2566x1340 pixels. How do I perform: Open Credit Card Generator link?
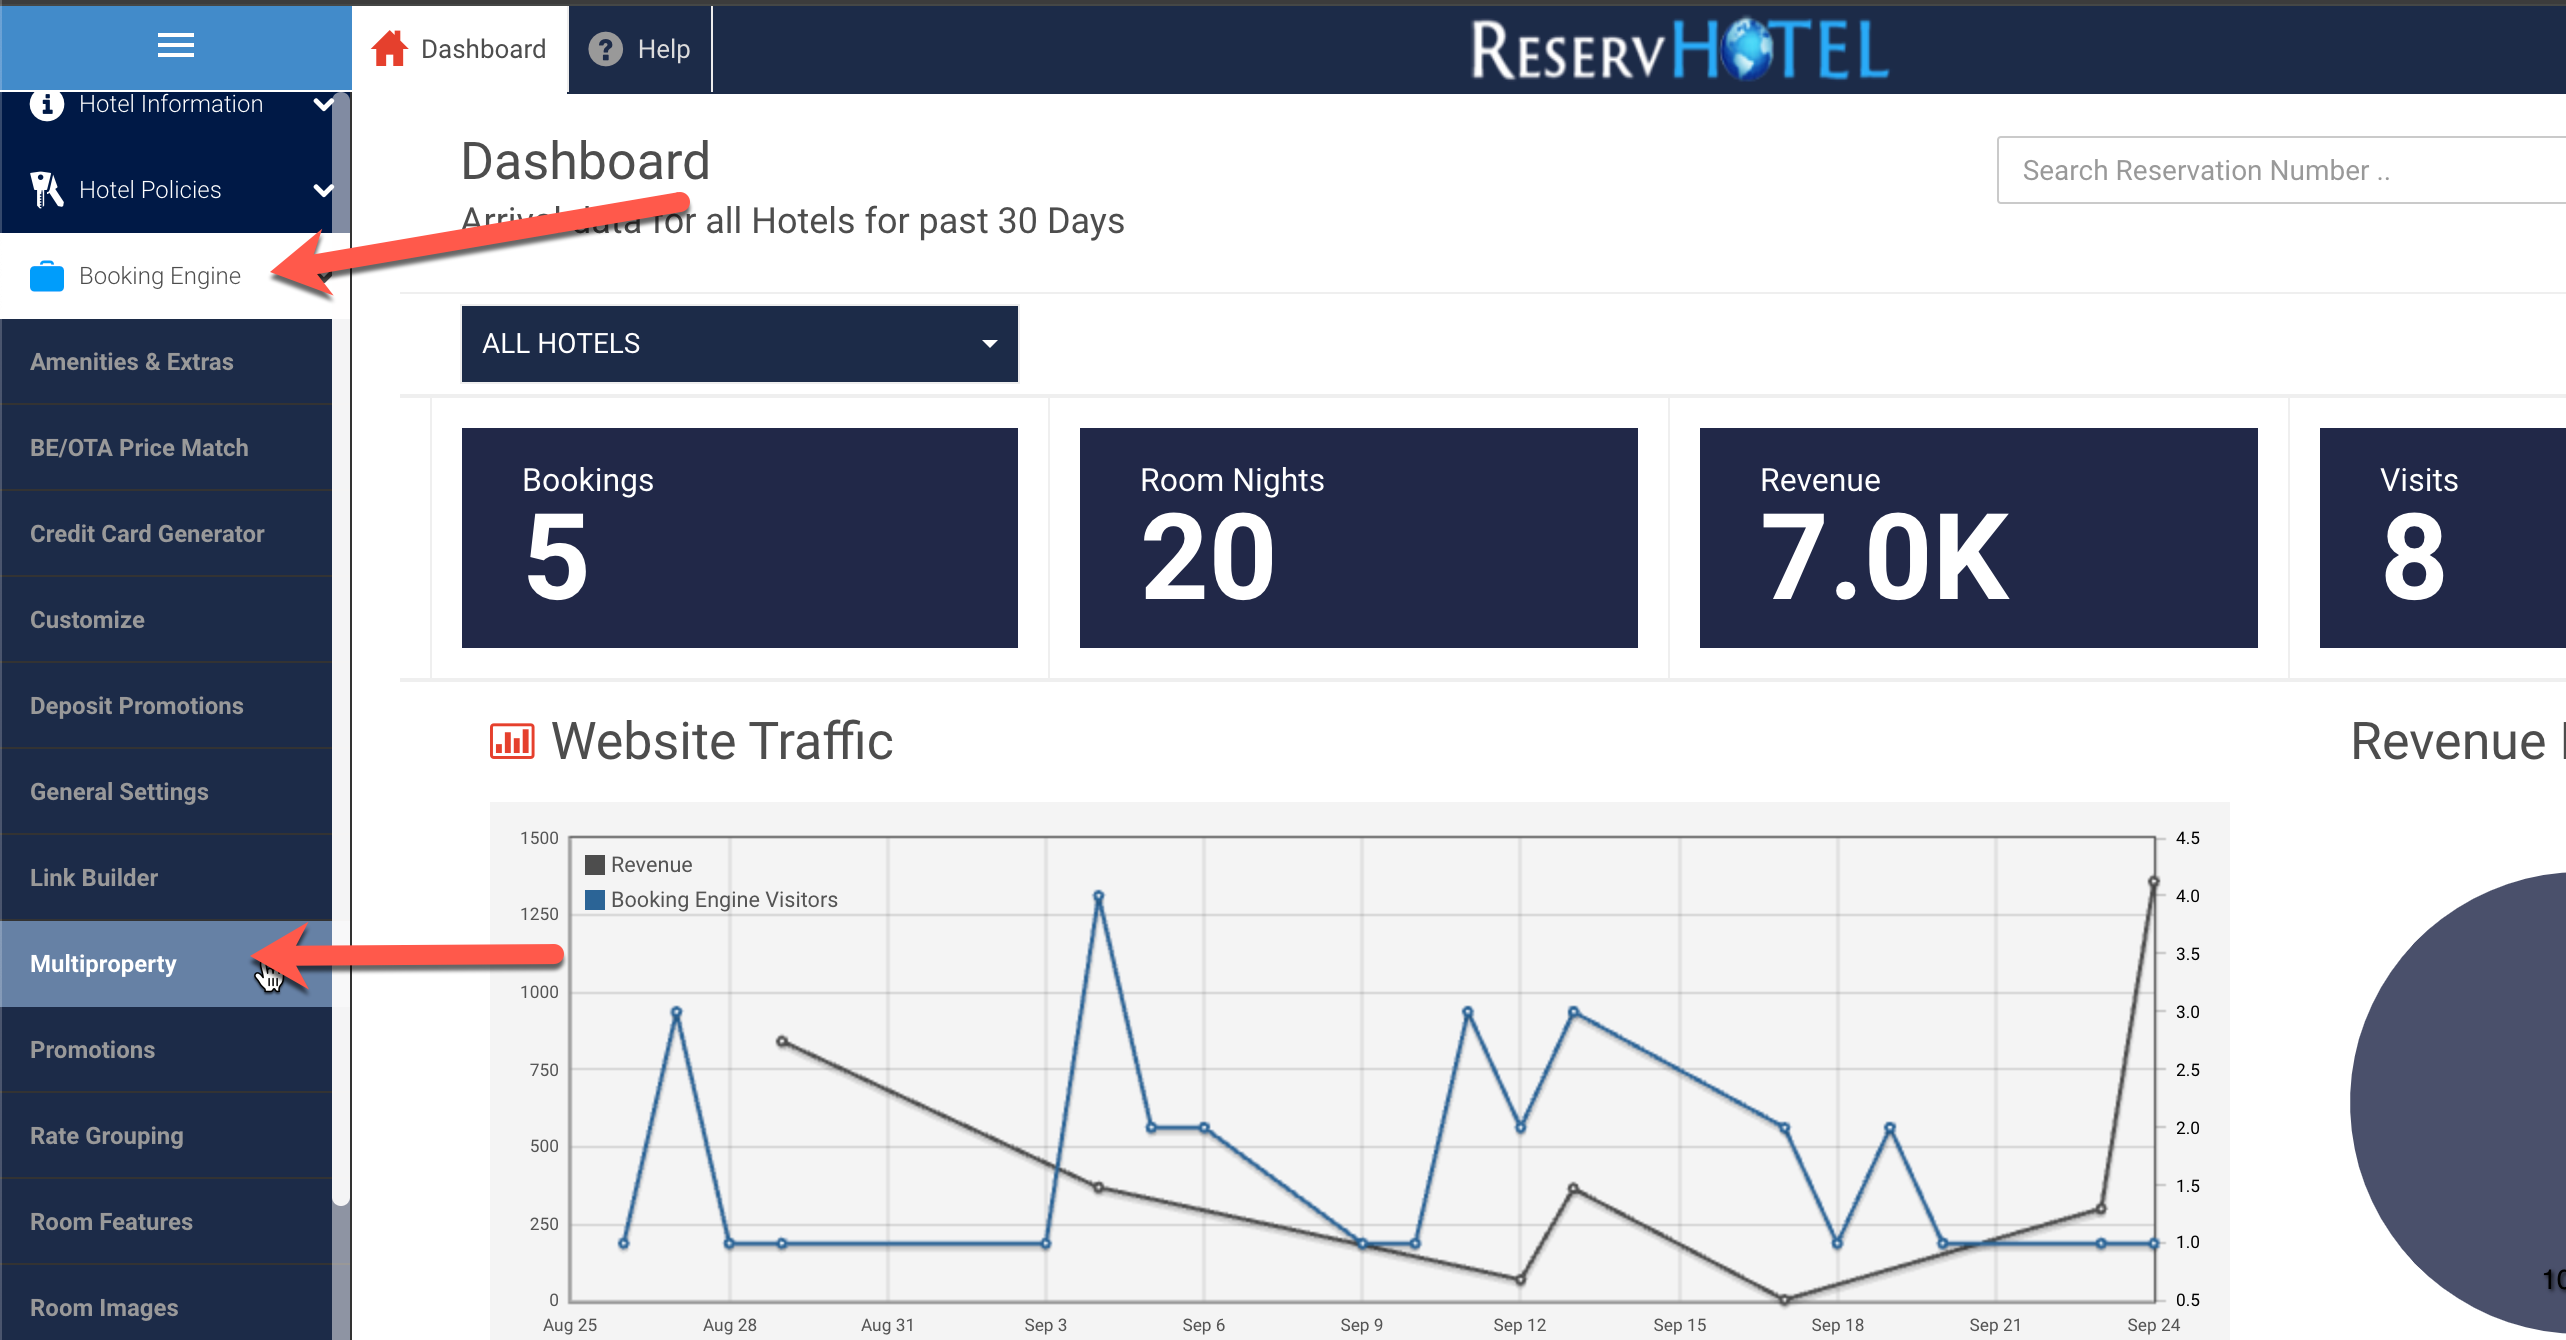[x=147, y=534]
